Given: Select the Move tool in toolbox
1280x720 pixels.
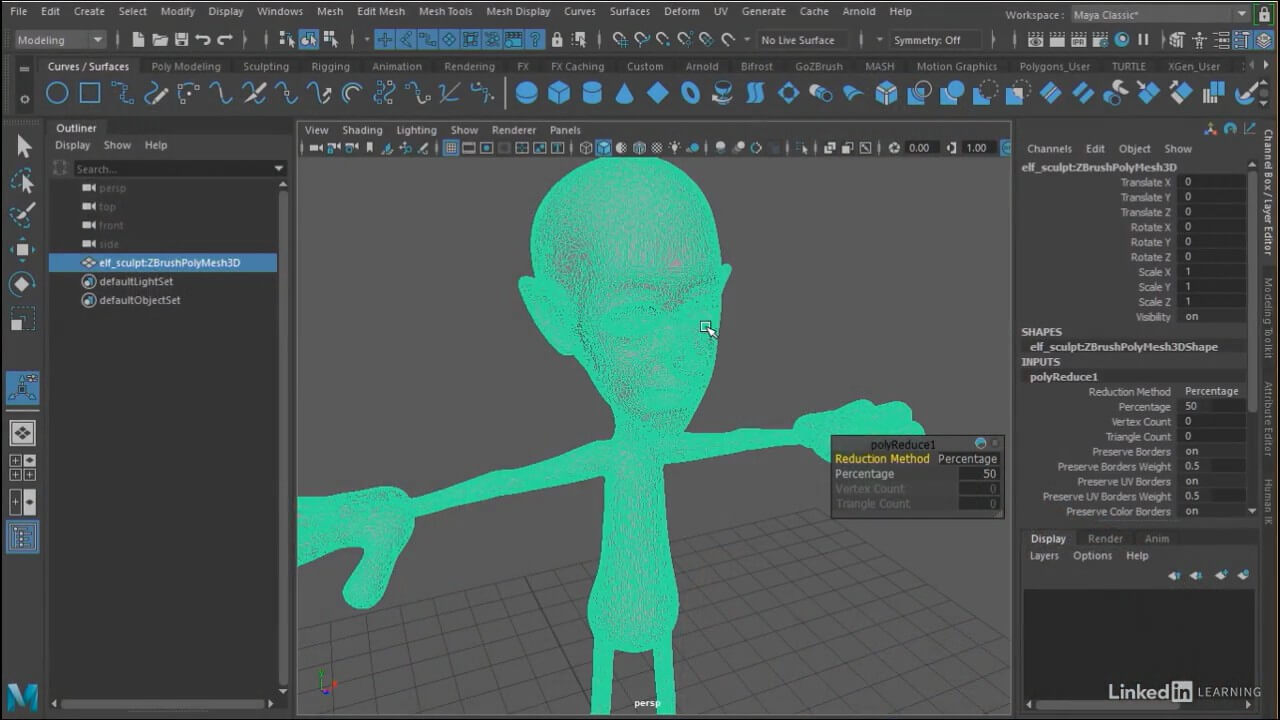Looking at the screenshot, I should pyautogui.click(x=22, y=249).
